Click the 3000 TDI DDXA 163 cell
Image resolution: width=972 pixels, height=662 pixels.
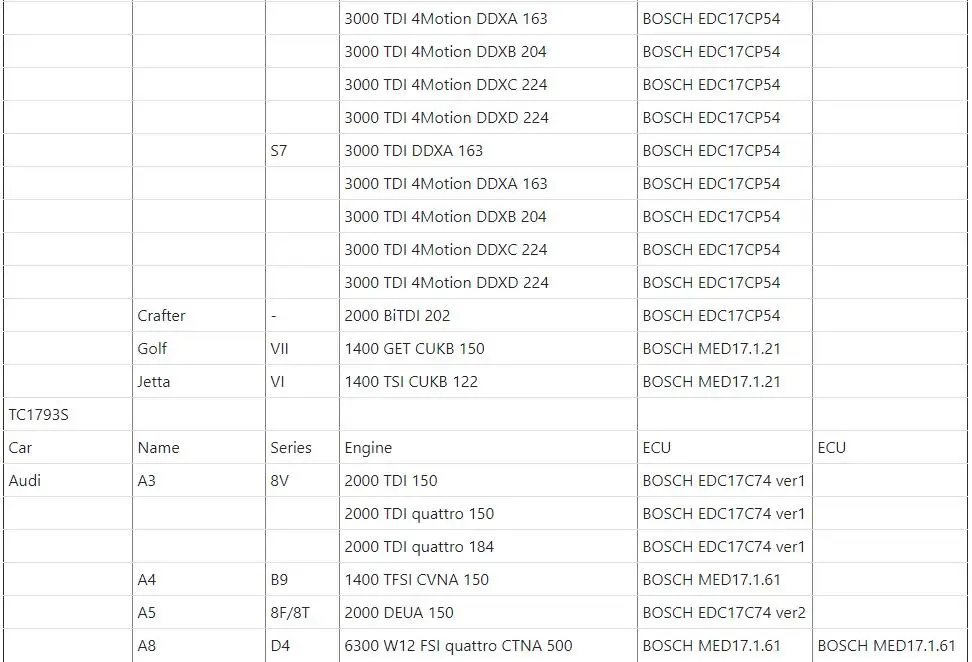[488, 151]
